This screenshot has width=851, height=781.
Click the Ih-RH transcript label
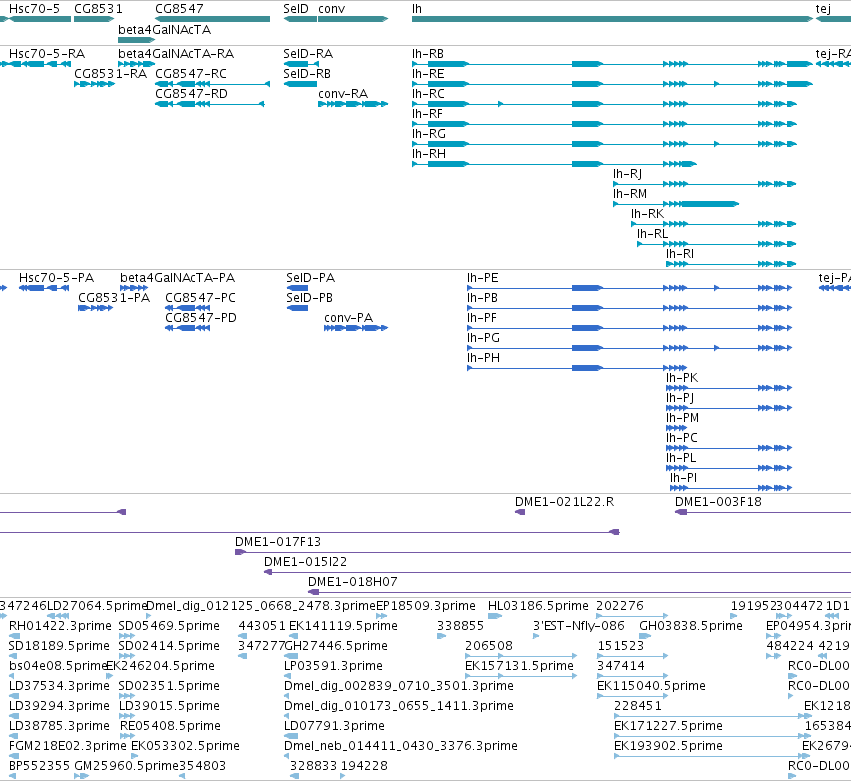pyautogui.click(x=429, y=154)
